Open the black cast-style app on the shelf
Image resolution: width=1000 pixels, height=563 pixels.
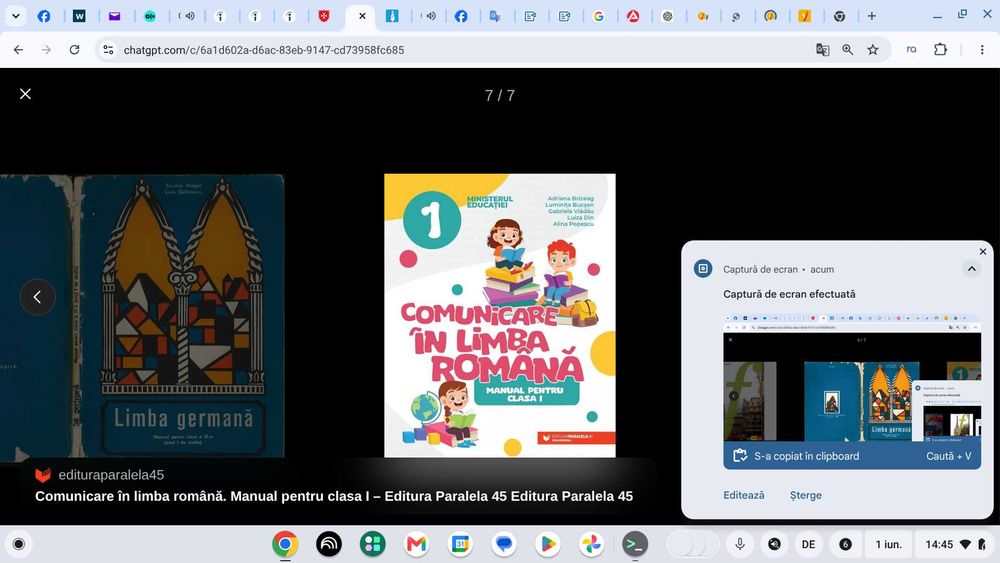[x=329, y=544]
